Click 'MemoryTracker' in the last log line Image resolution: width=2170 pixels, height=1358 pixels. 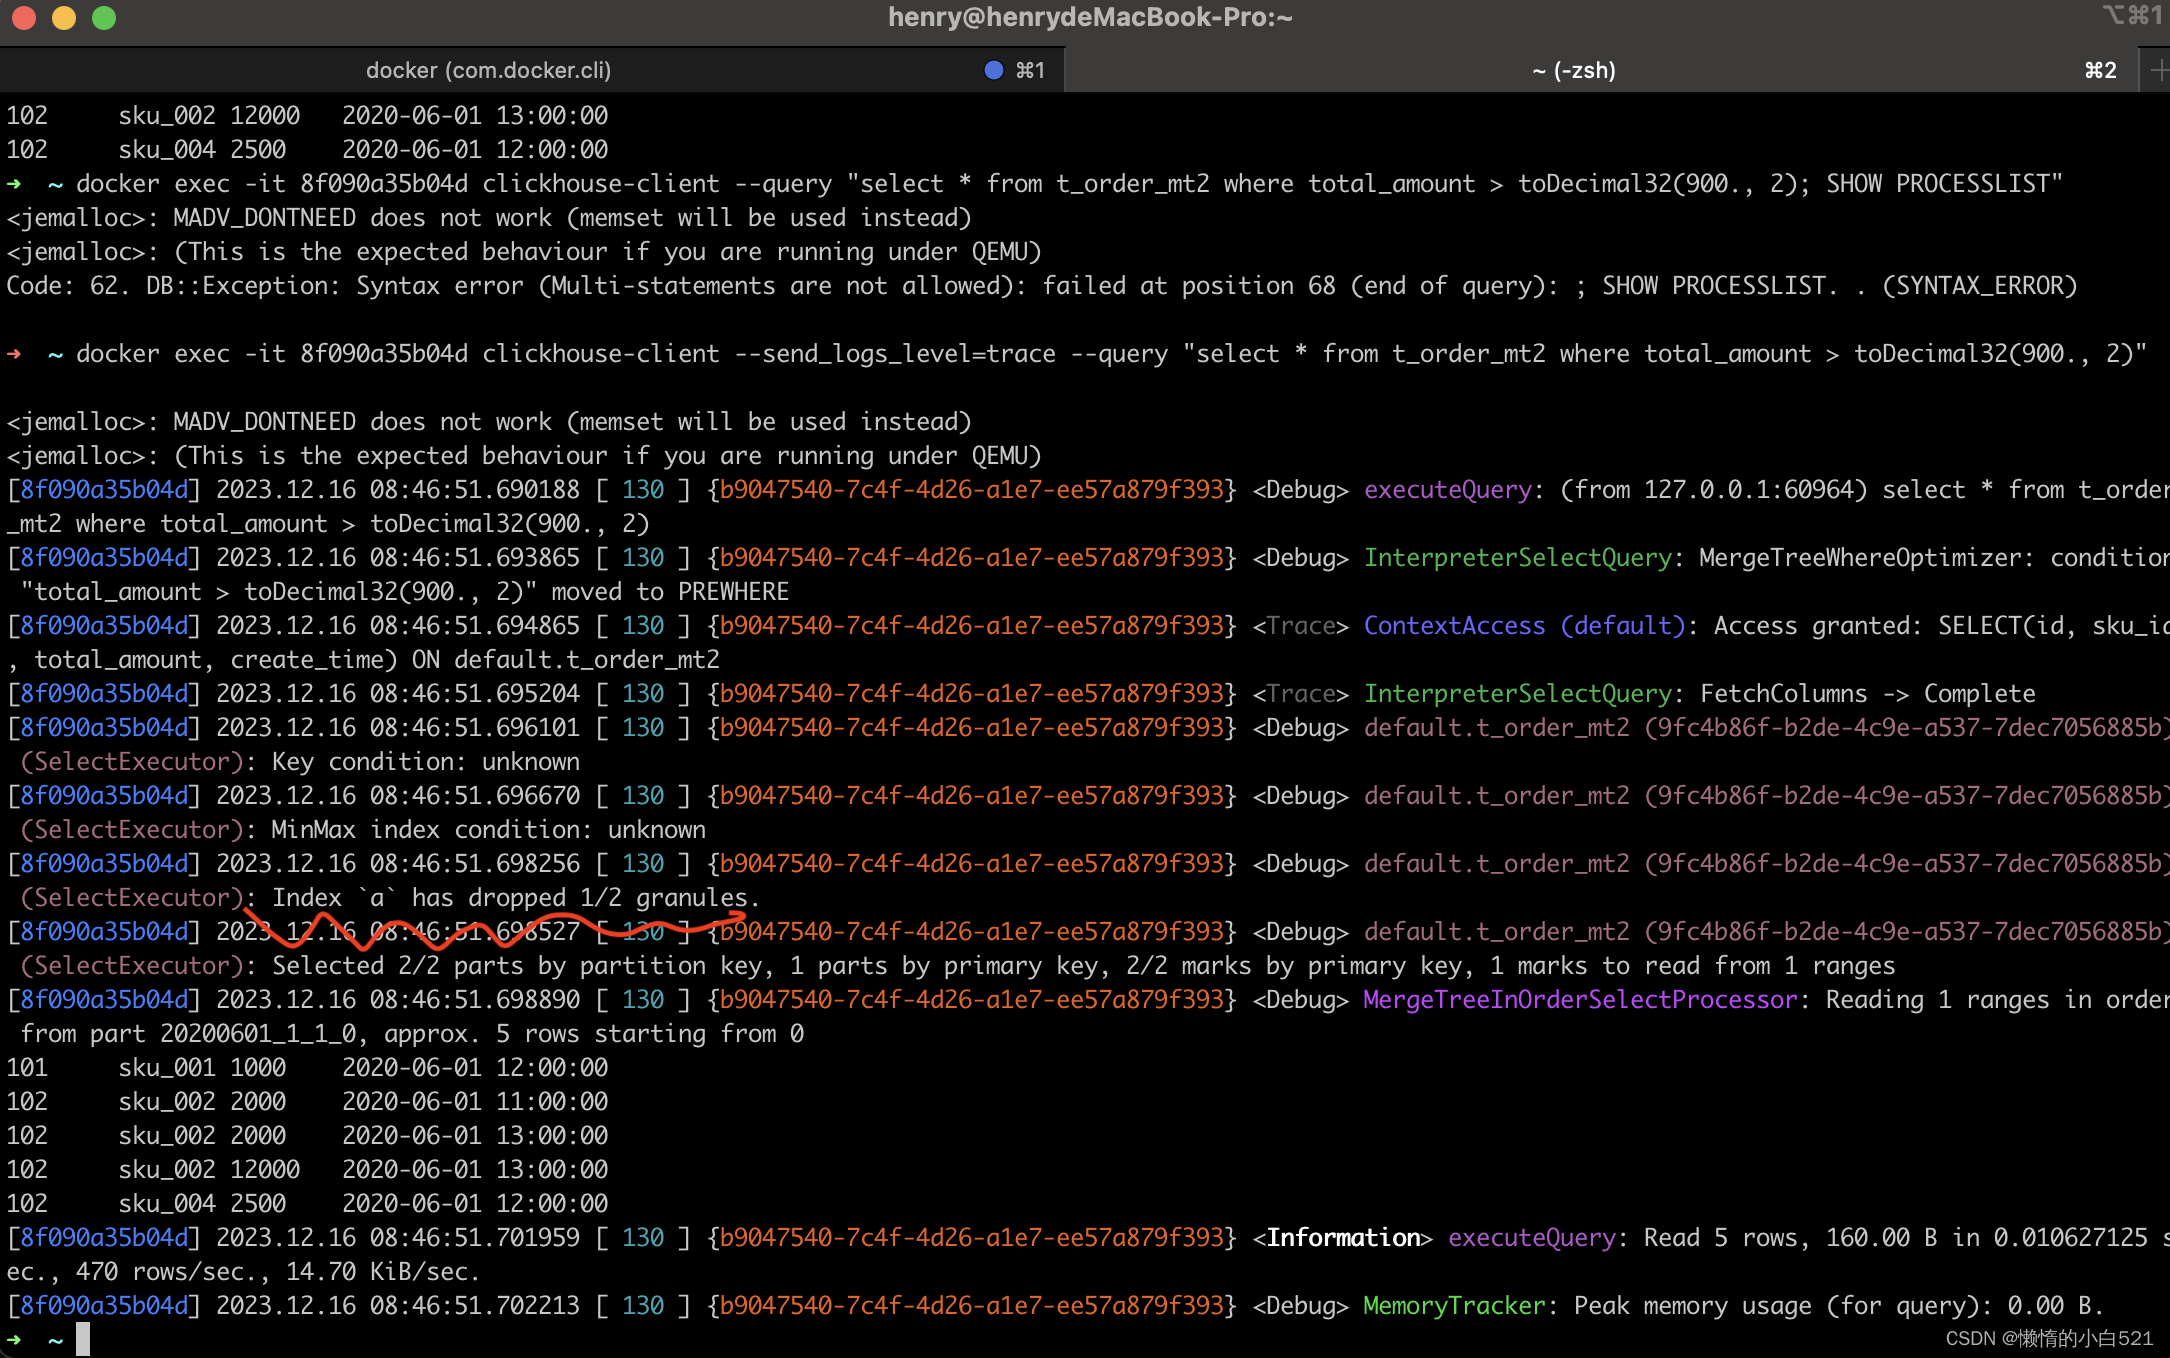1454,1306
